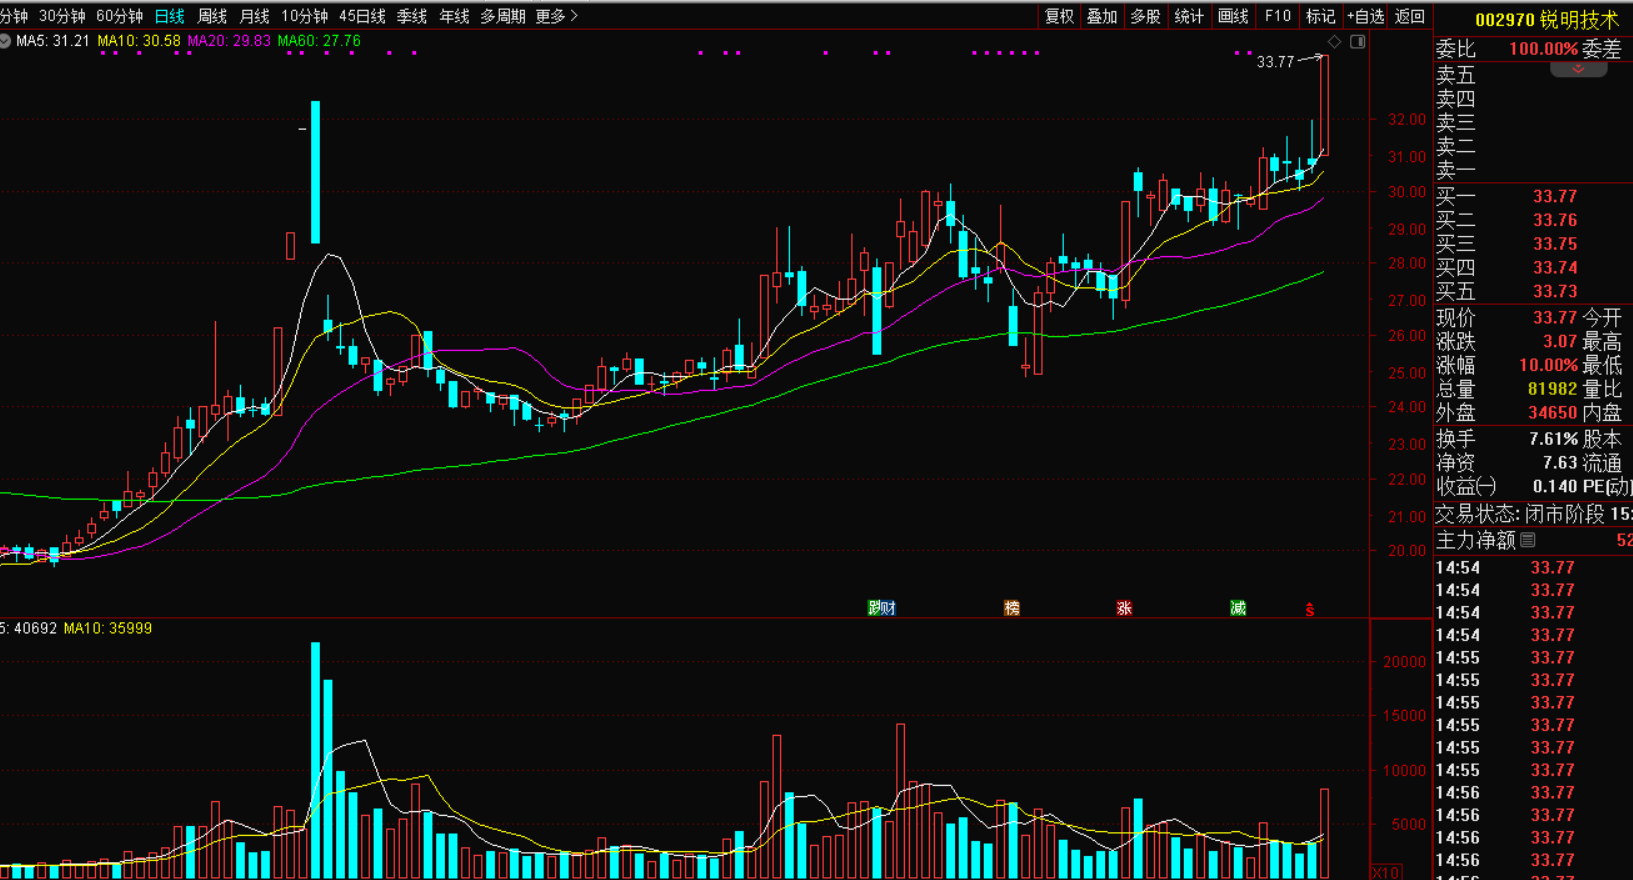The width and height of the screenshot is (1633, 880).
Task: Click the 复权 adjustment button
Action: click(x=1059, y=16)
